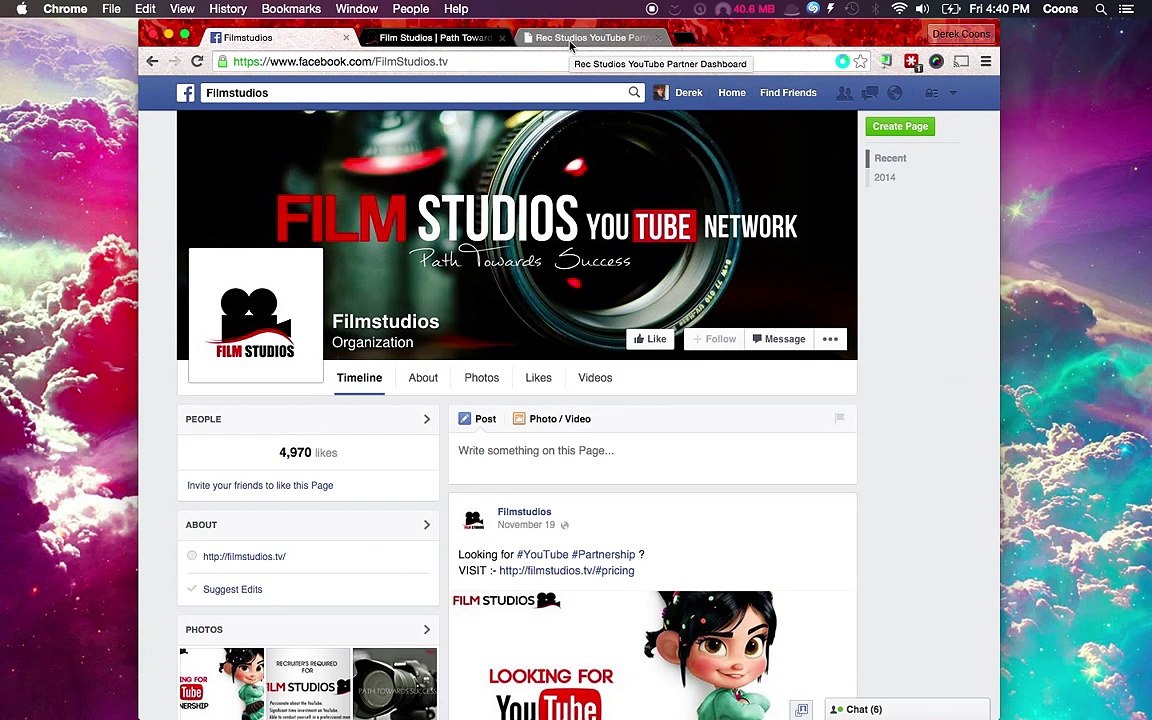
Task: Open the Photos tab
Action: click(x=481, y=378)
